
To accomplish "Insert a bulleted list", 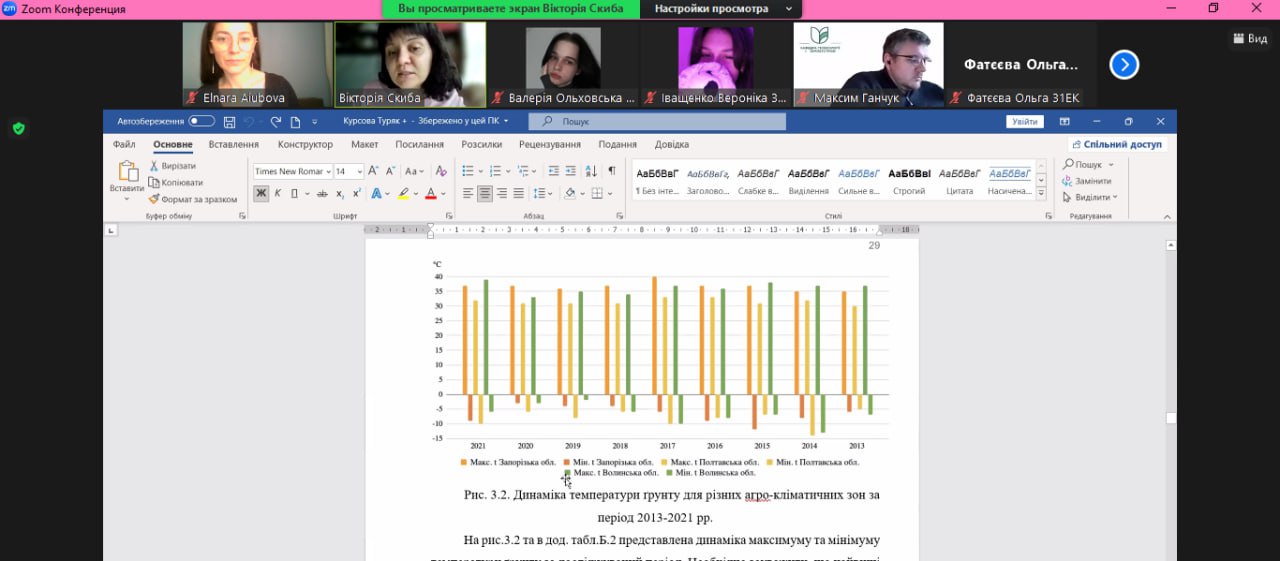I will click(468, 171).
